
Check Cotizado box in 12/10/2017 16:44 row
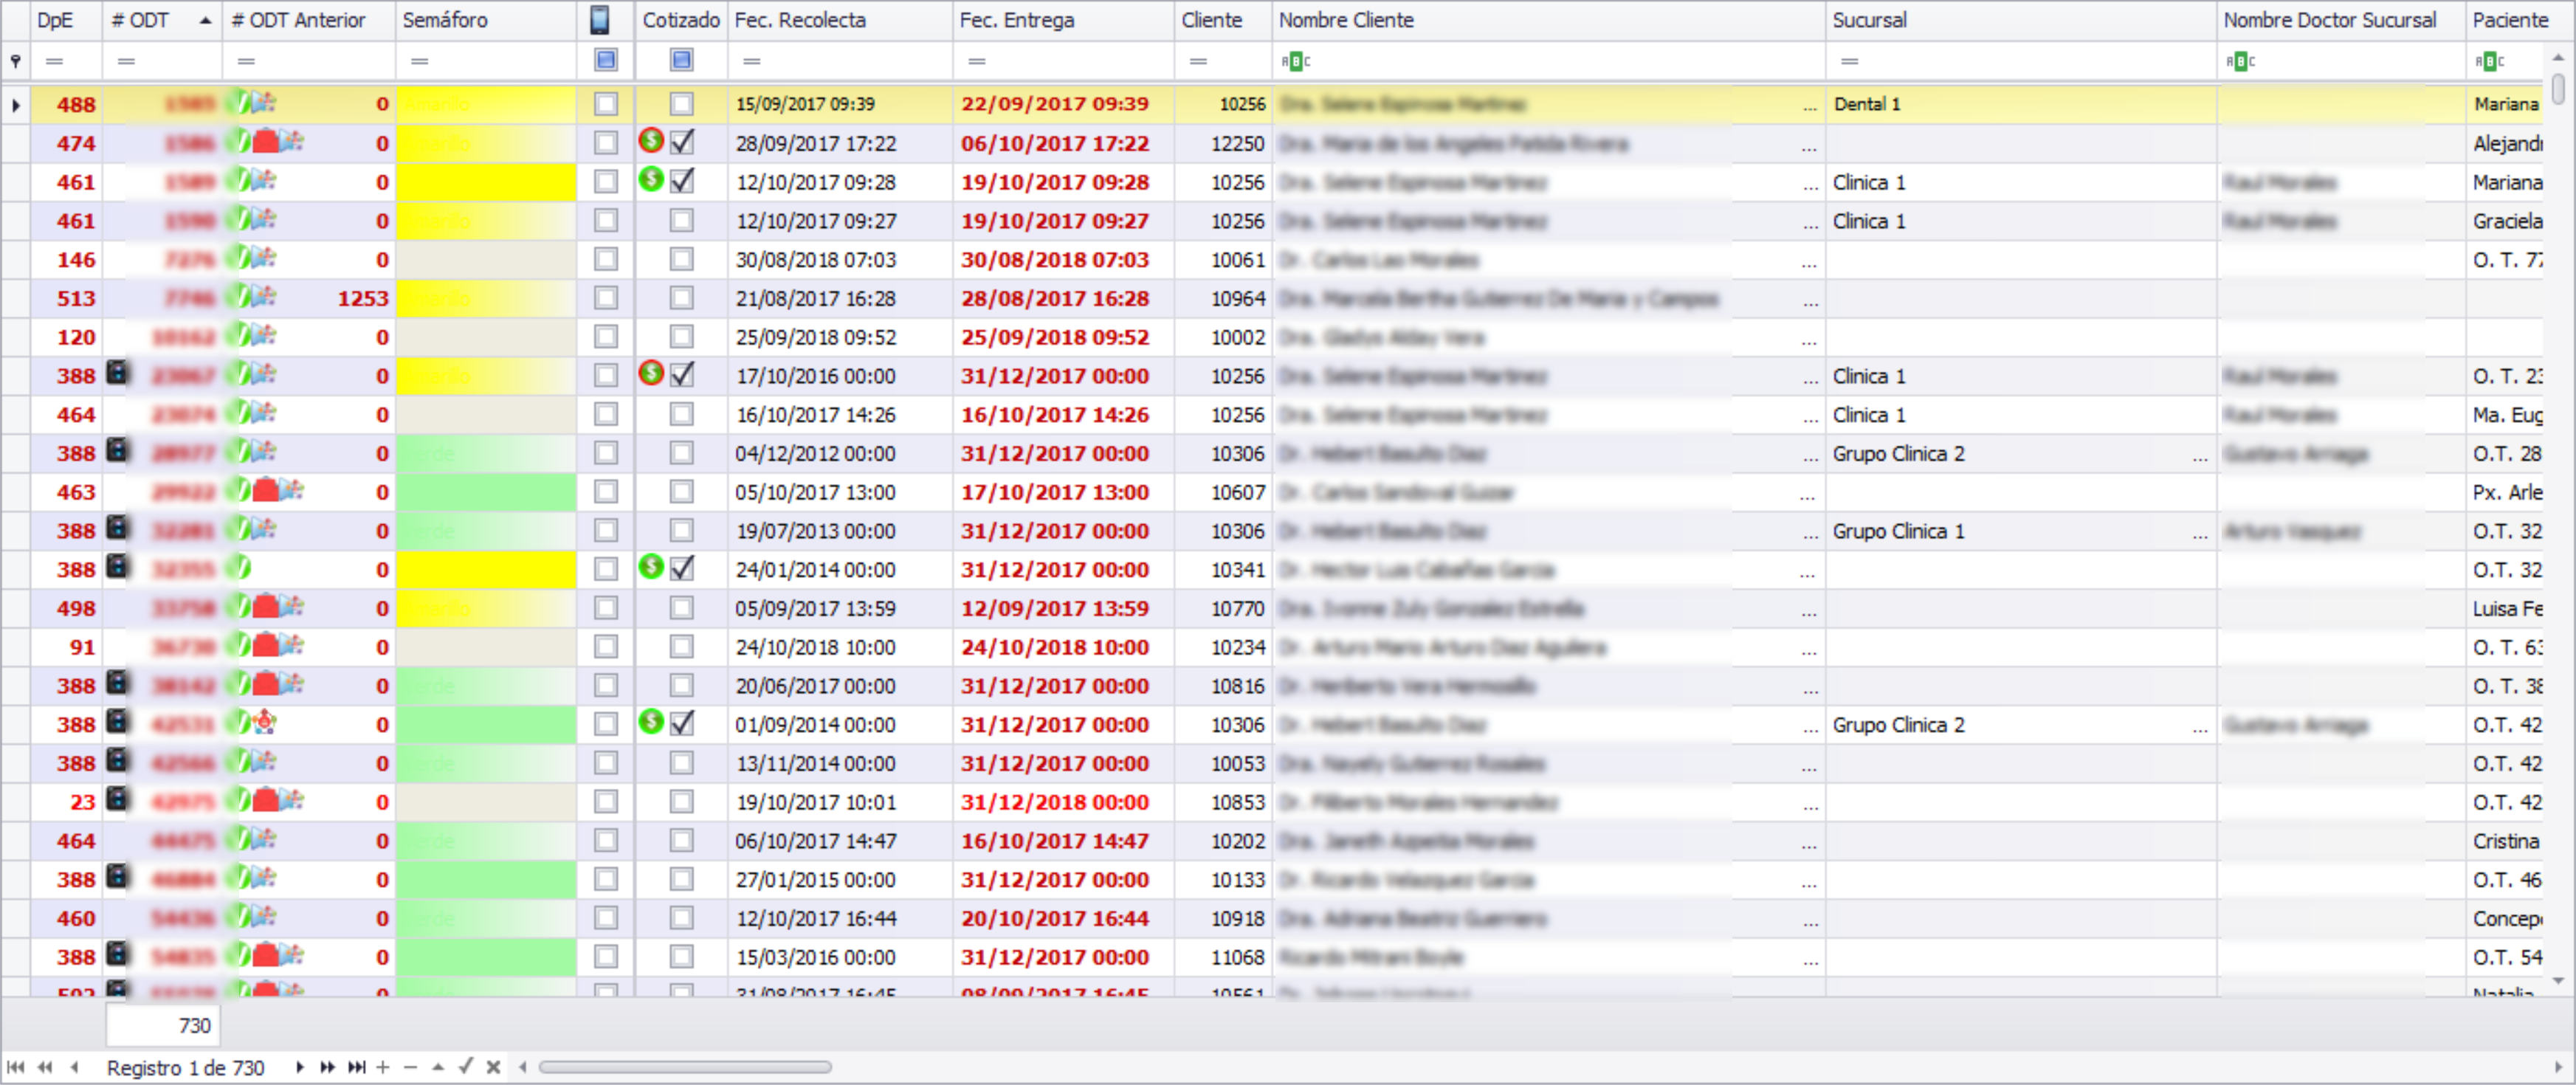682,918
